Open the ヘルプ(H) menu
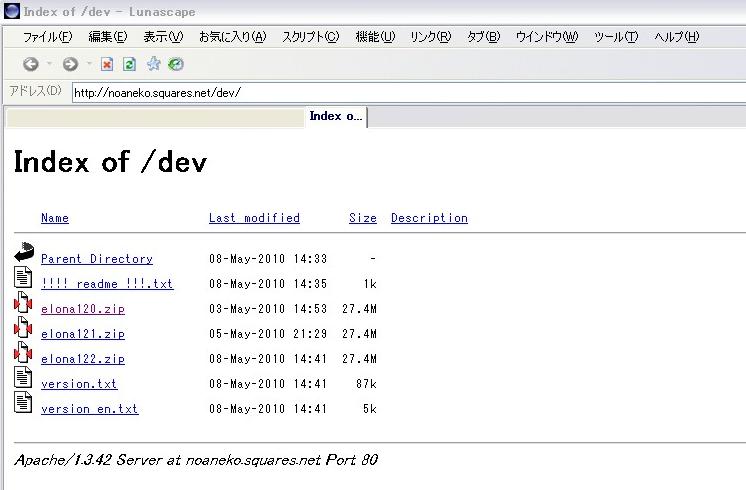 point(677,37)
